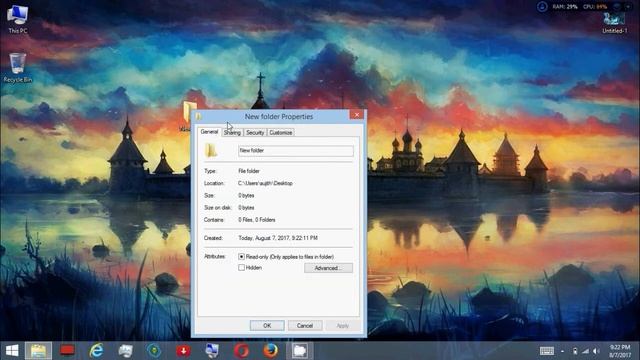Close the New folder Properties dialog
The width and height of the screenshot is (640, 360).
pos(357,115)
